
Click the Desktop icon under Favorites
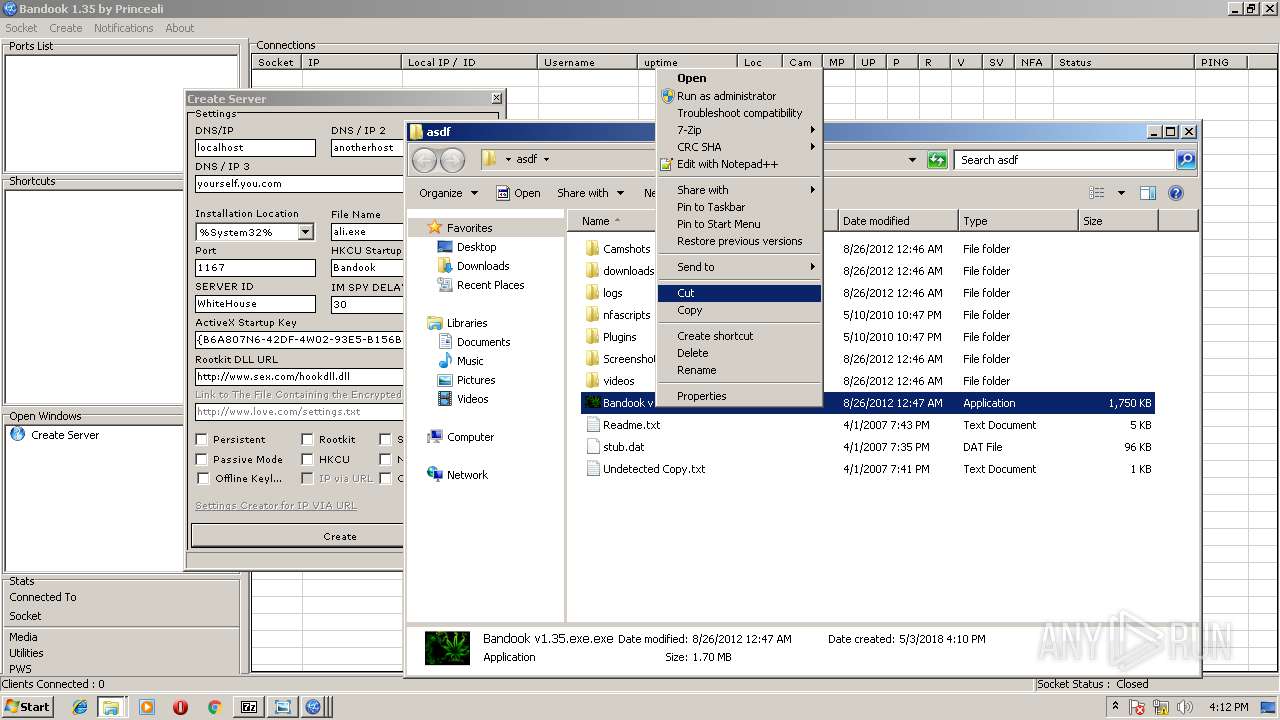click(445, 247)
